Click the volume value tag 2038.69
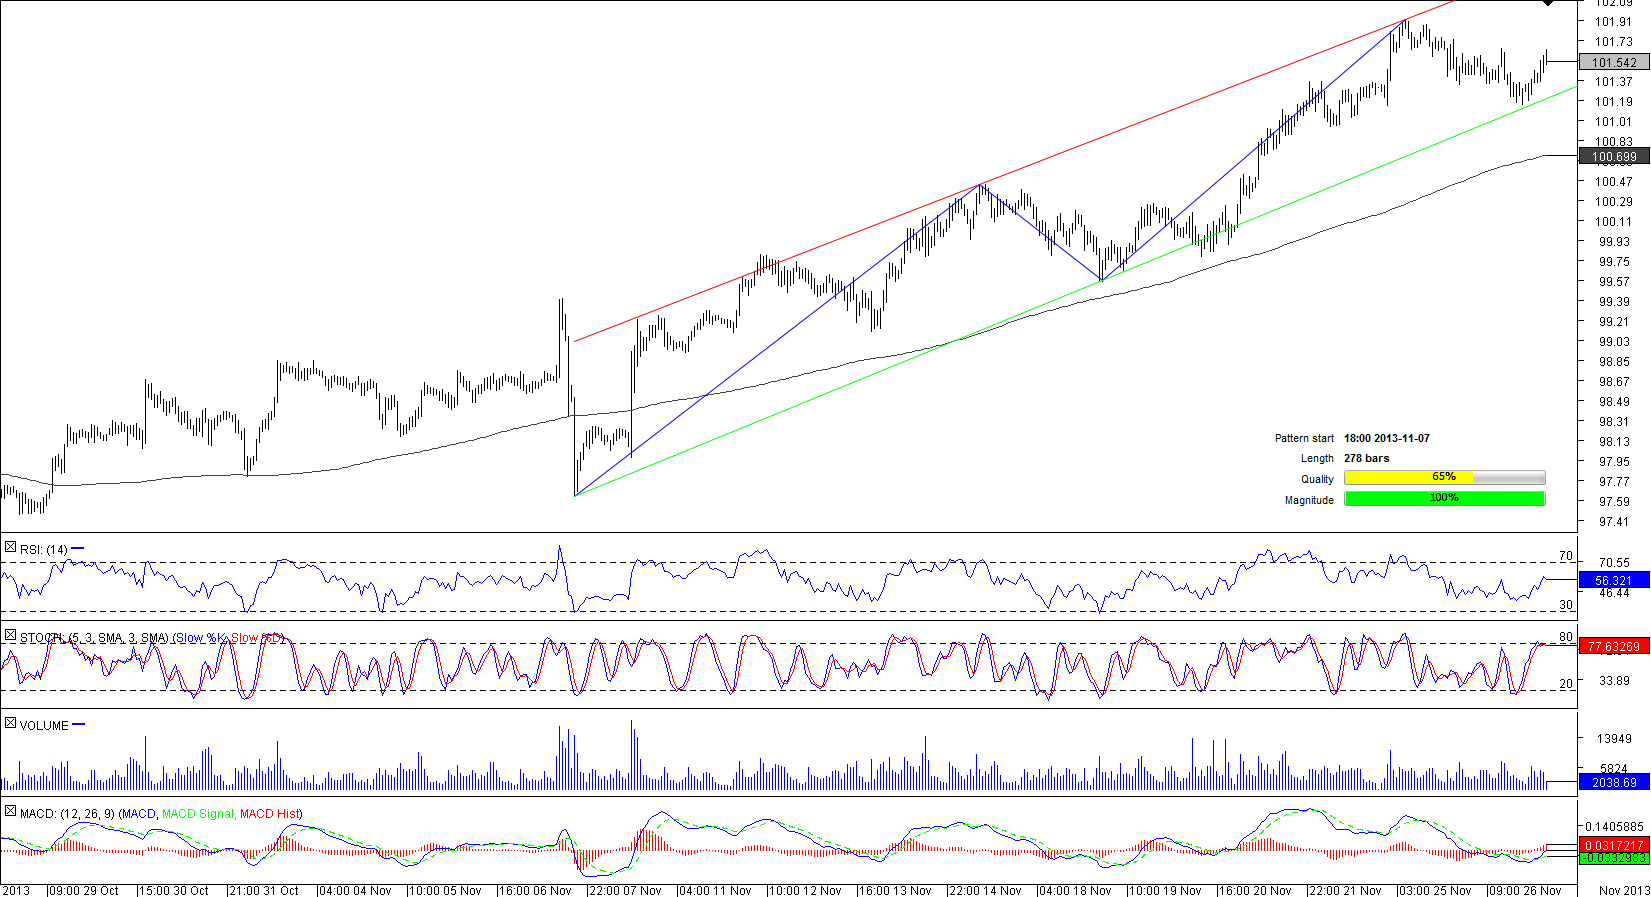The image size is (1651, 897). tap(1614, 782)
